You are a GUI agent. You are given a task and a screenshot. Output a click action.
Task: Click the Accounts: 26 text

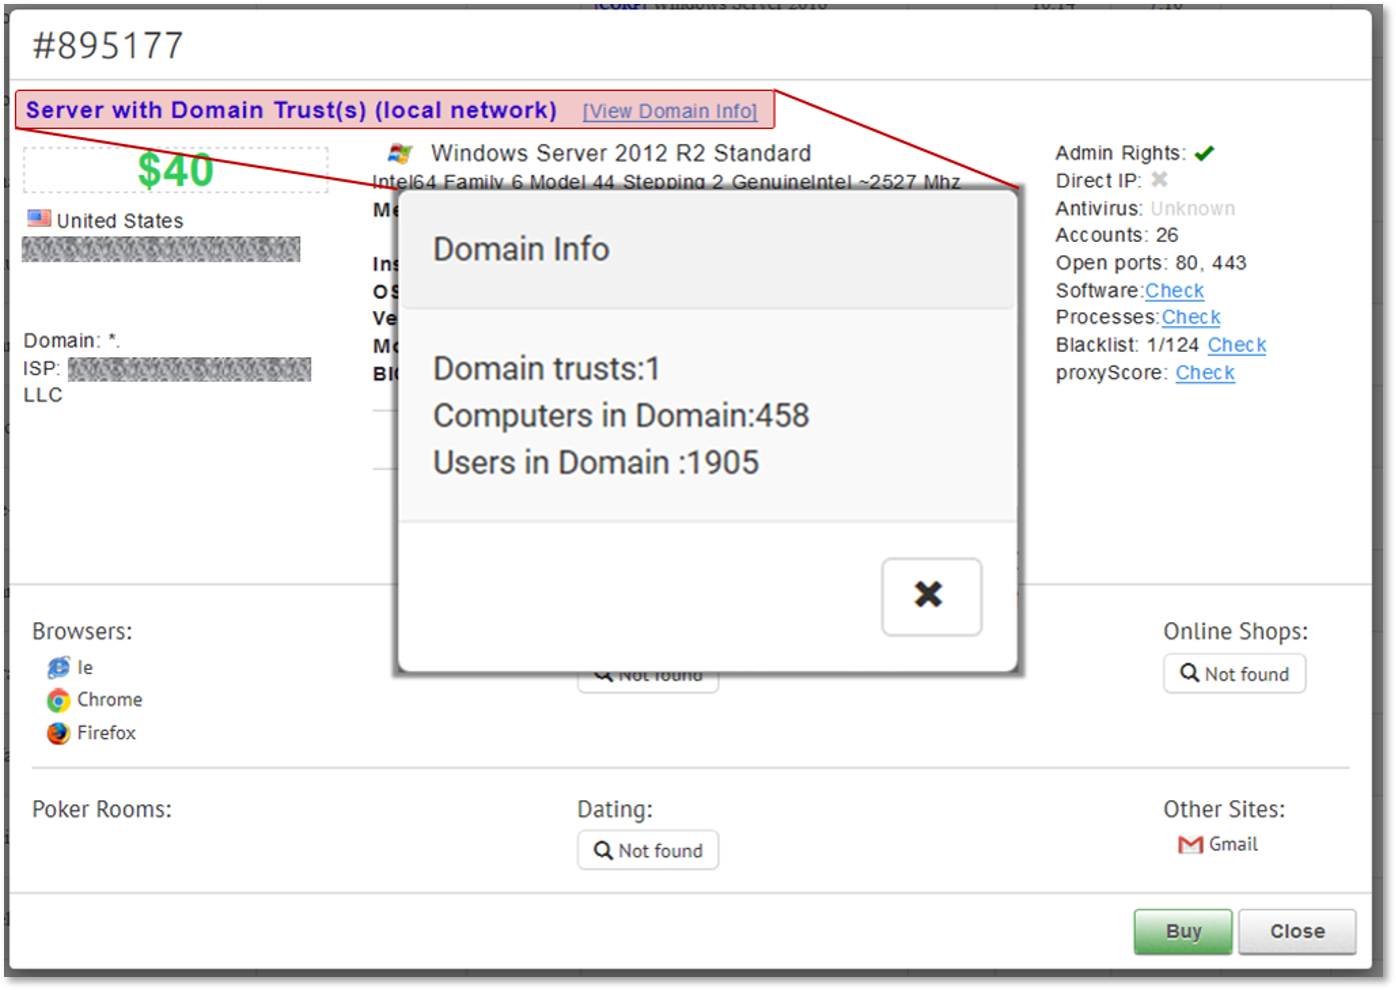[1117, 235]
